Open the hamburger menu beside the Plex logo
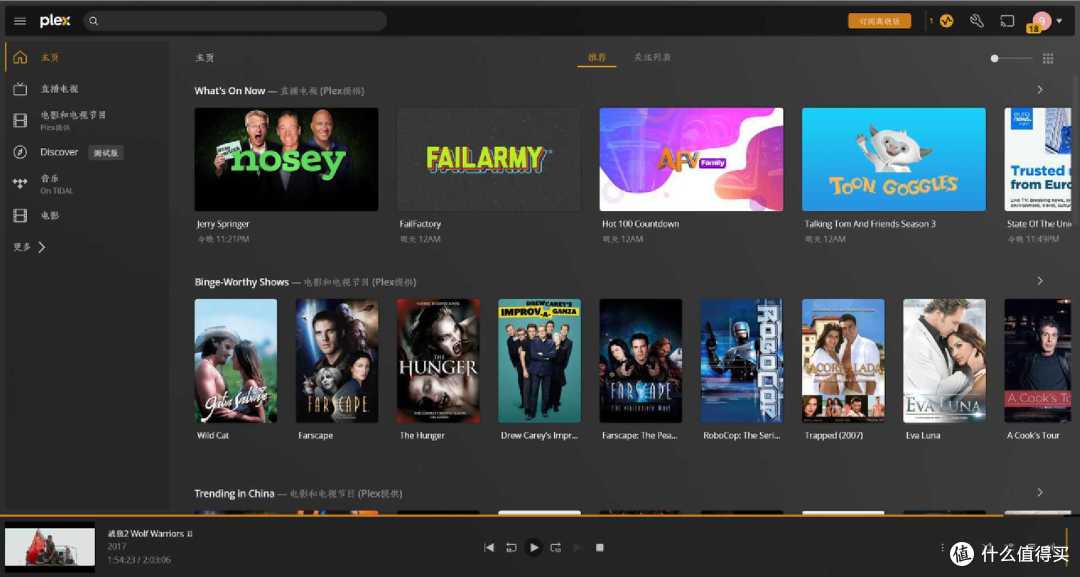Viewport: 1080px width, 577px height. tap(20, 21)
